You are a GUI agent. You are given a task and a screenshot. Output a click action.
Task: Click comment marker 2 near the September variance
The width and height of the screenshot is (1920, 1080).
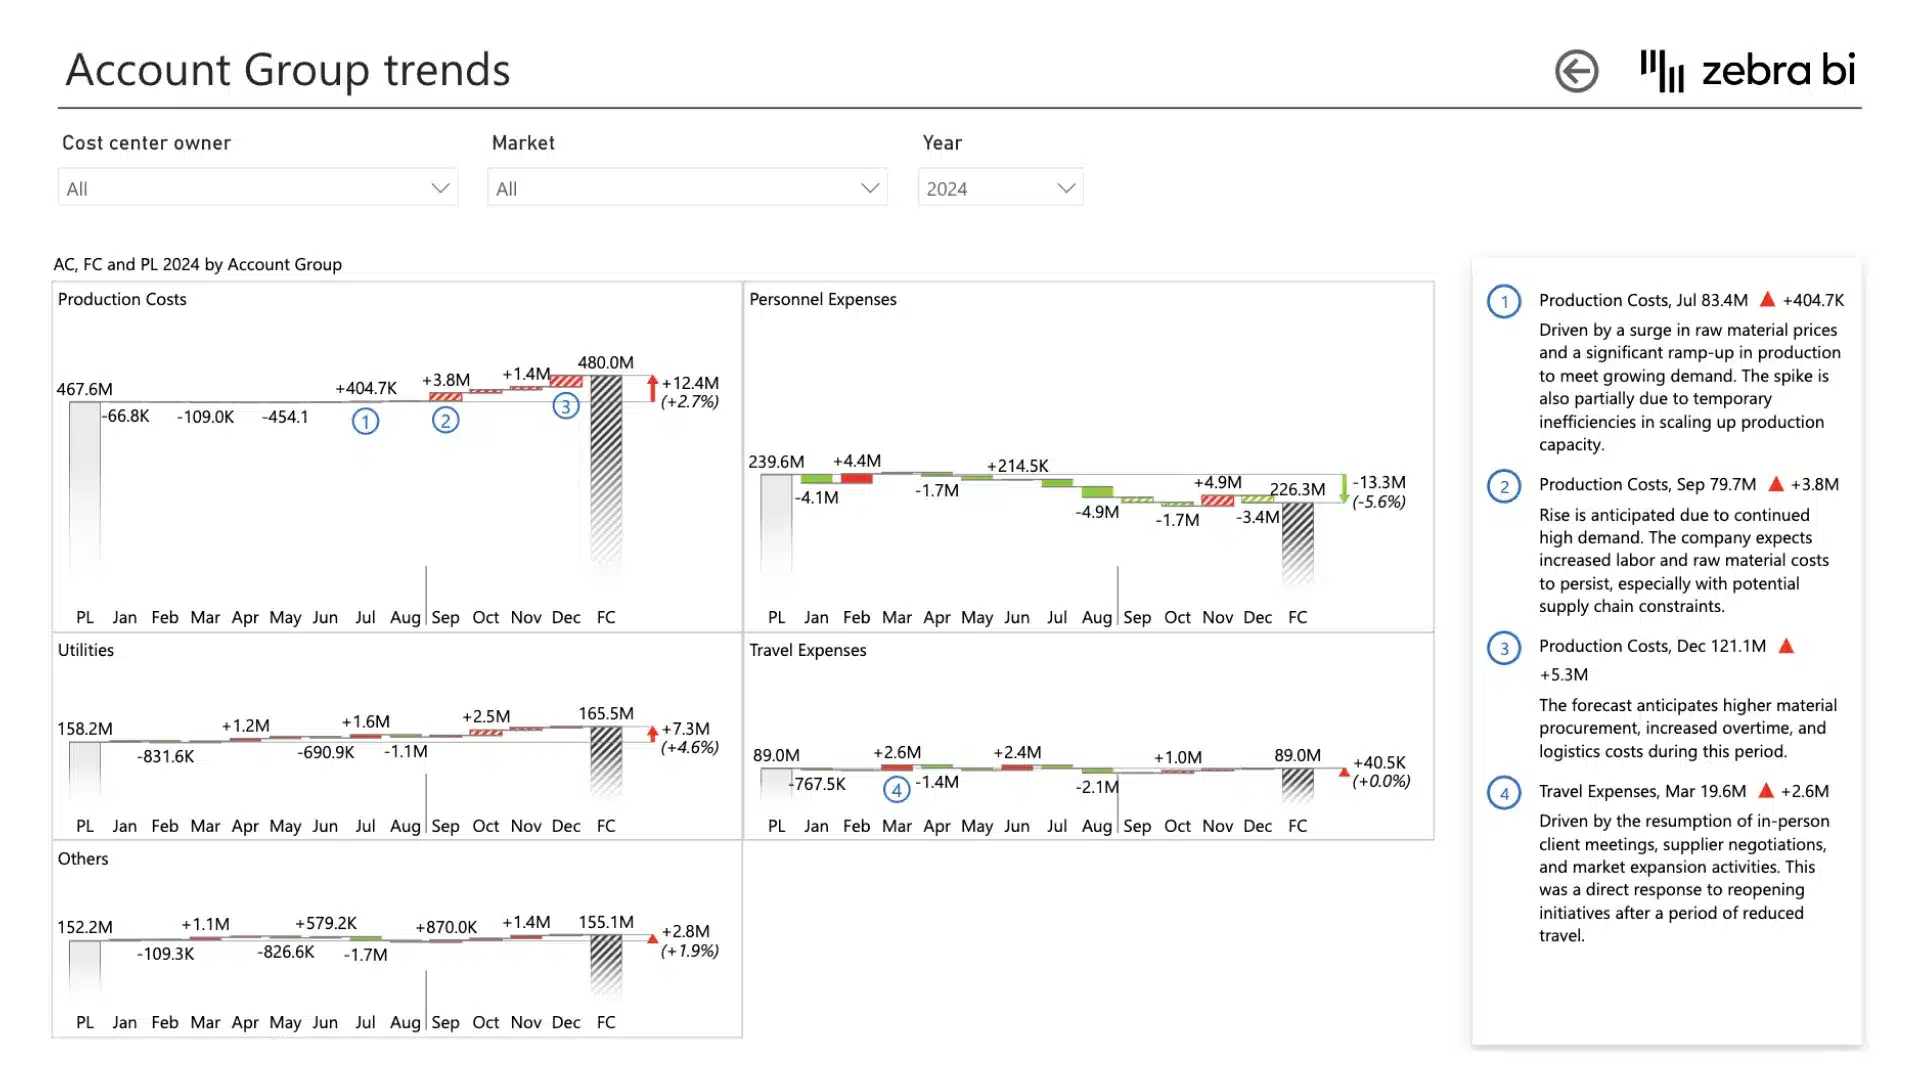pyautogui.click(x=446, y=421)
